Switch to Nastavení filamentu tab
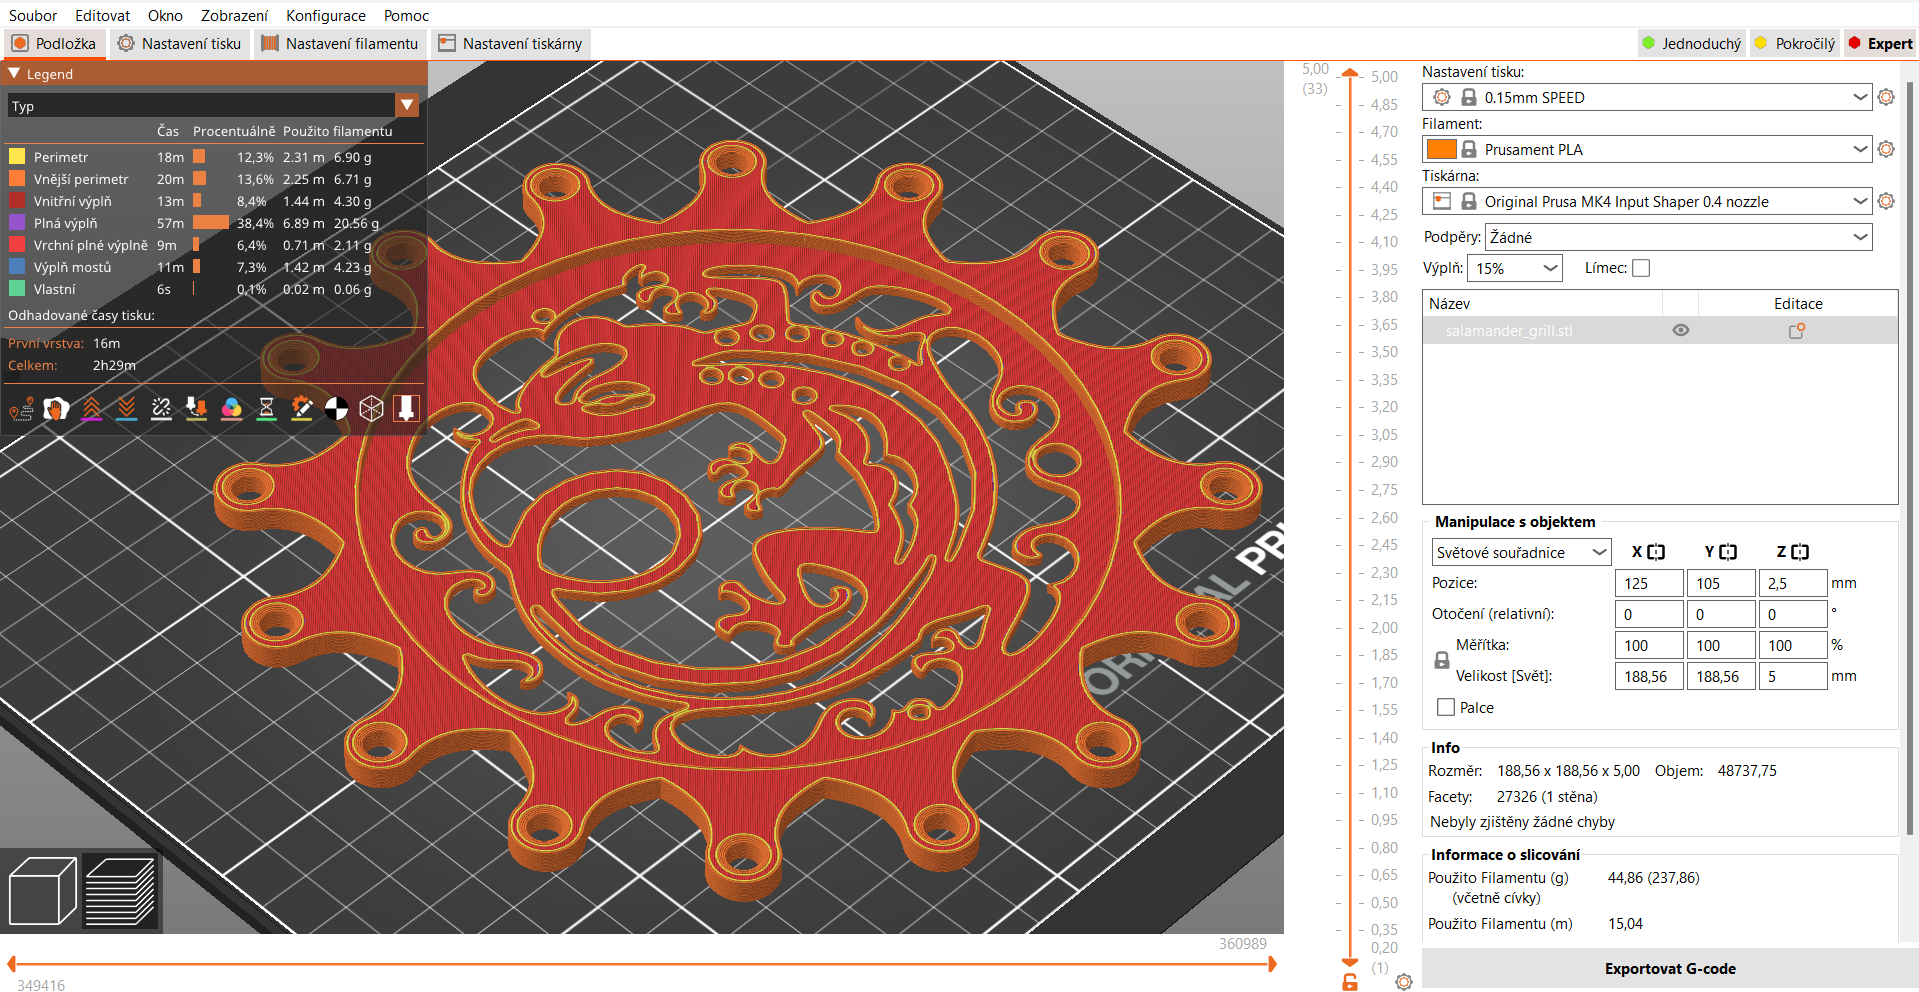Image resolution: width=1919 pixels, height=992 pixels. pos(340,44)
